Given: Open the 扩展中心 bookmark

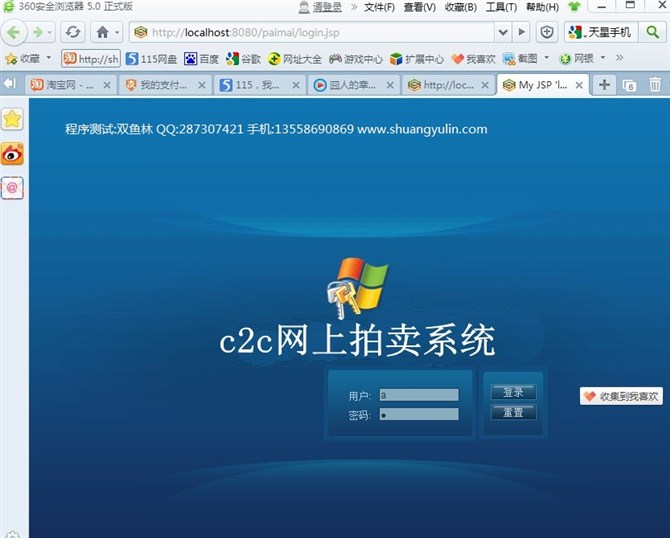Looking at the screenshot, I should [x=417, y=59].
